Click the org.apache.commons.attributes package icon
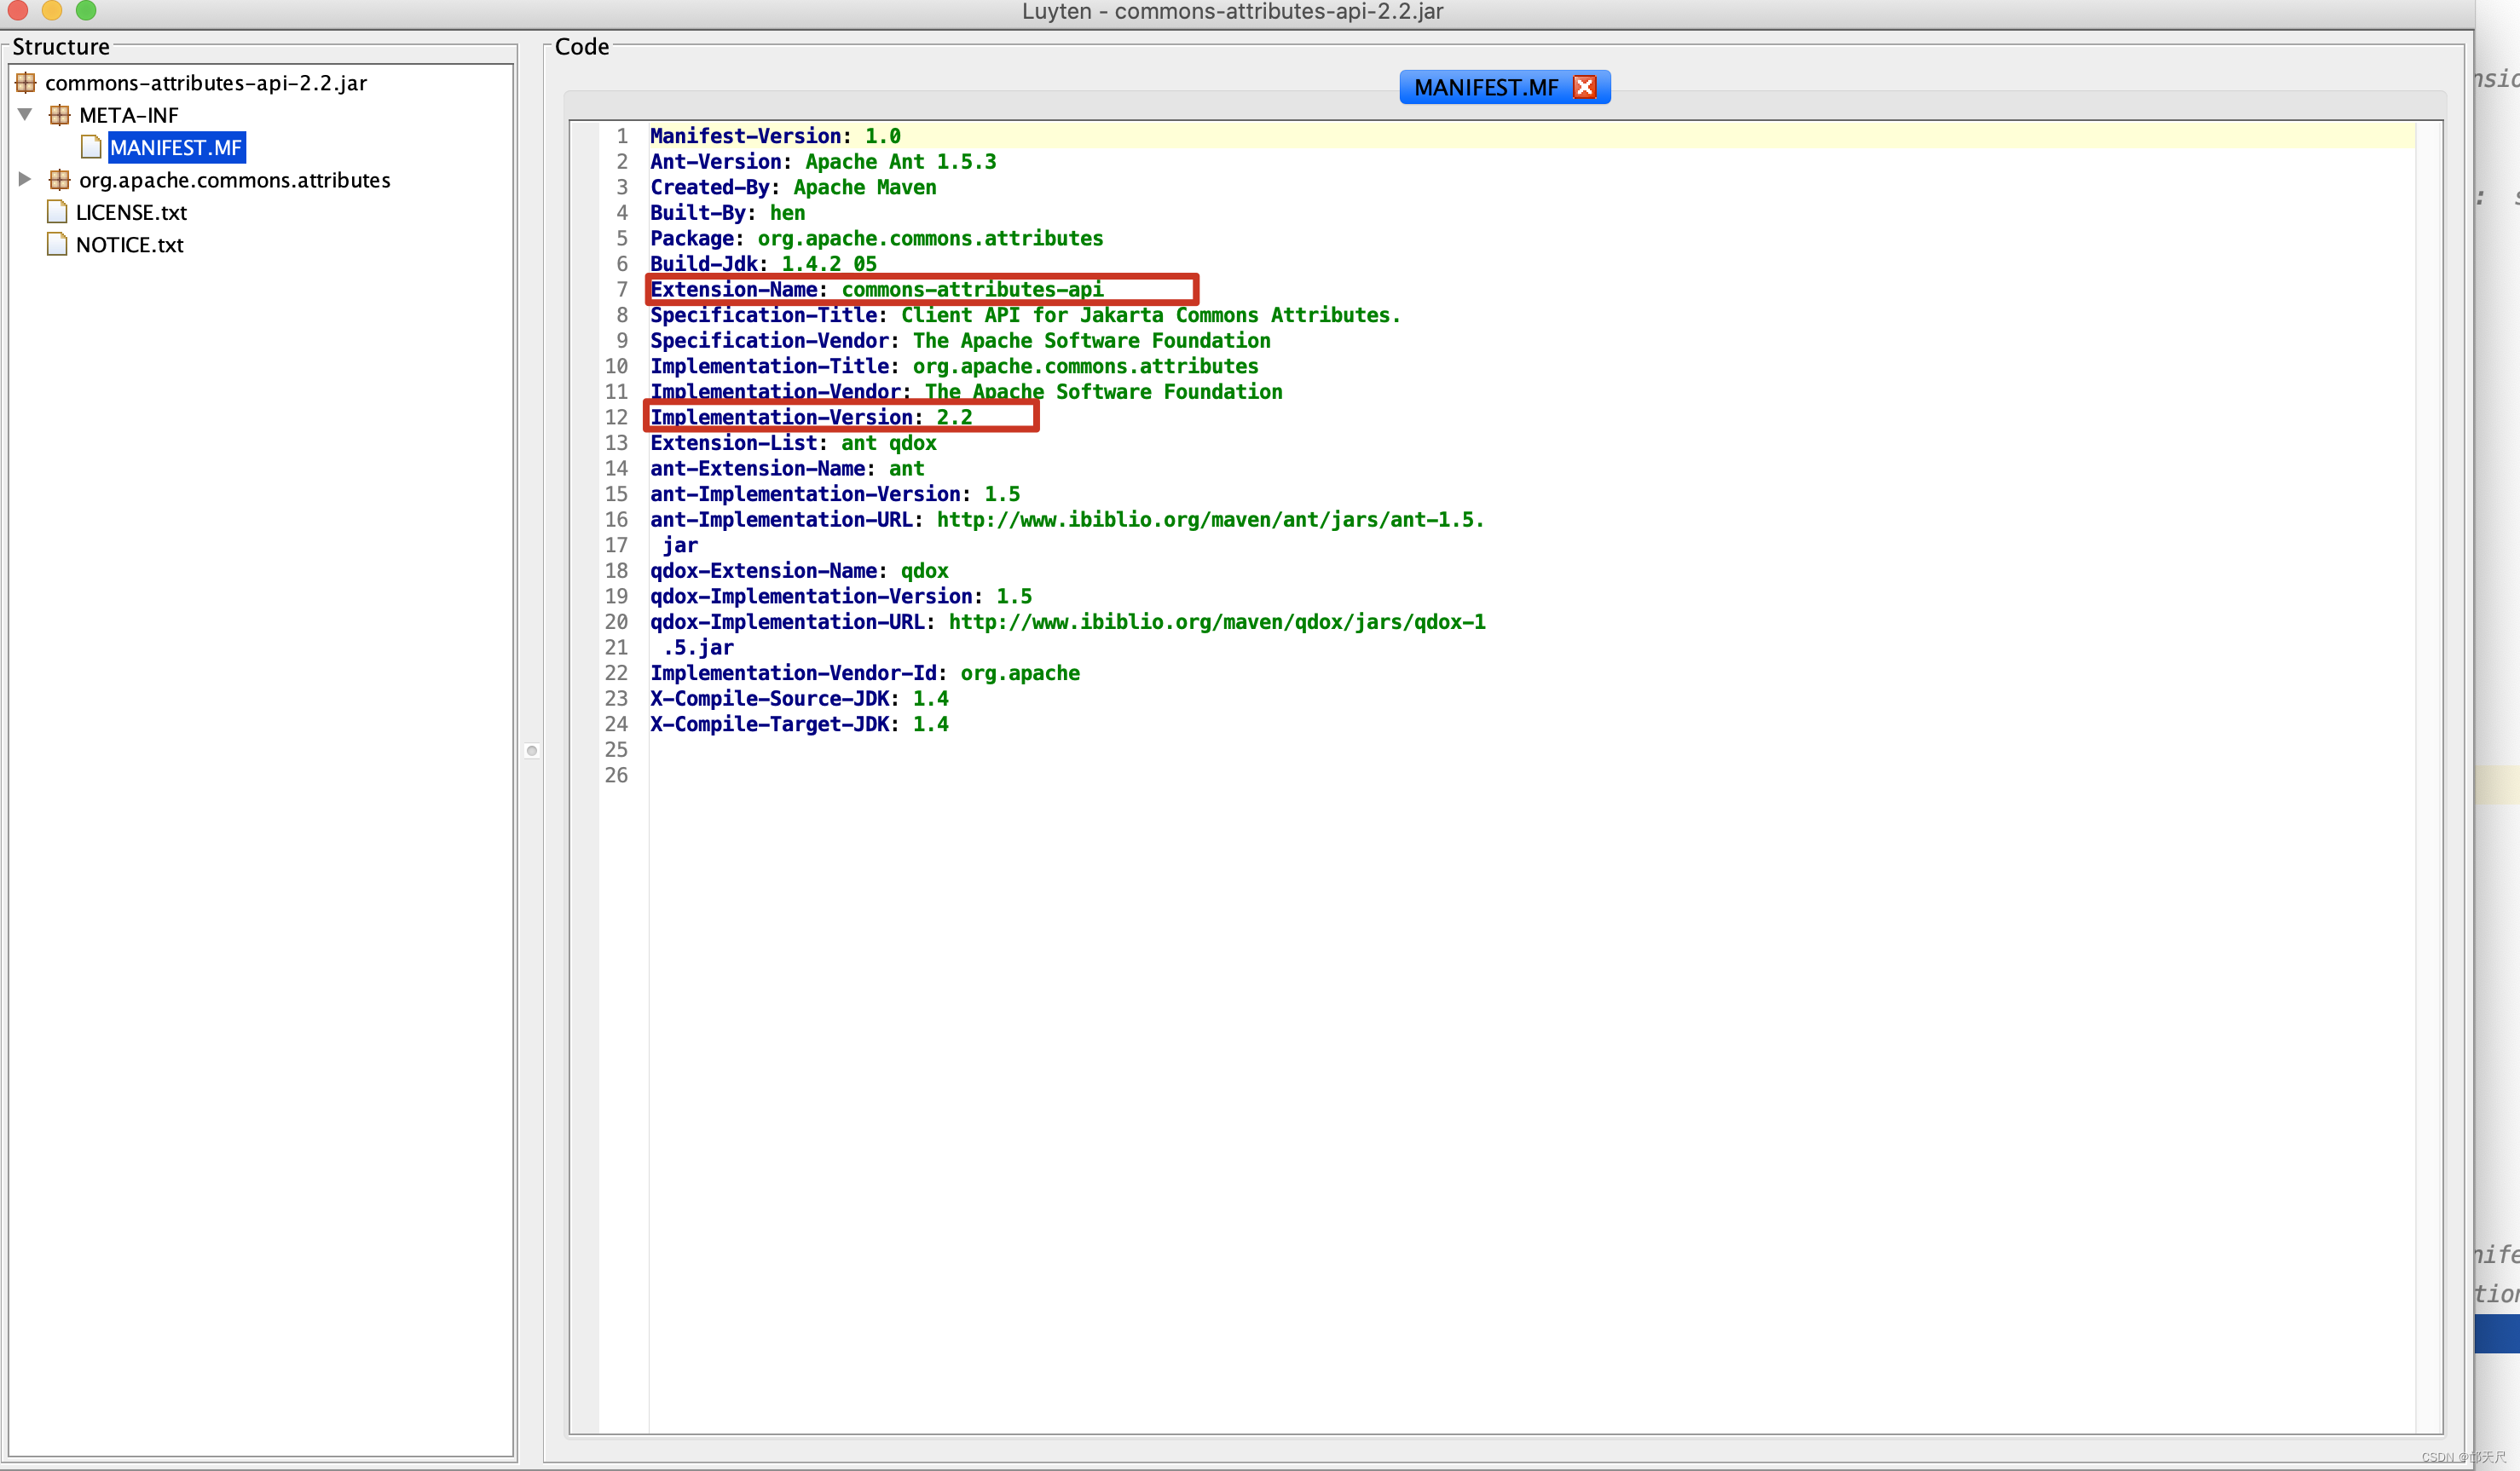The image size is (2520, 1471). (60, 180)
